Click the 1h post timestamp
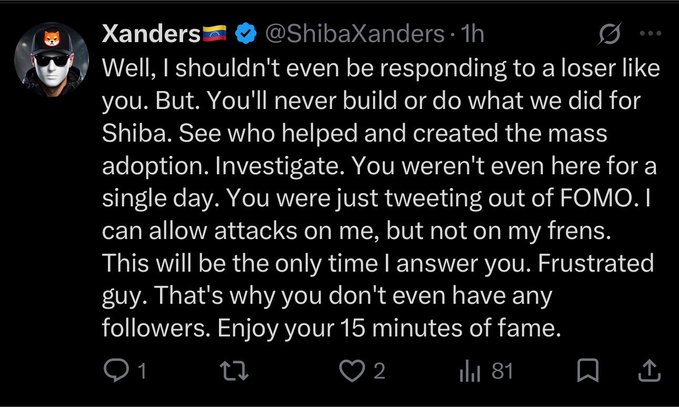 pos(472,33)
